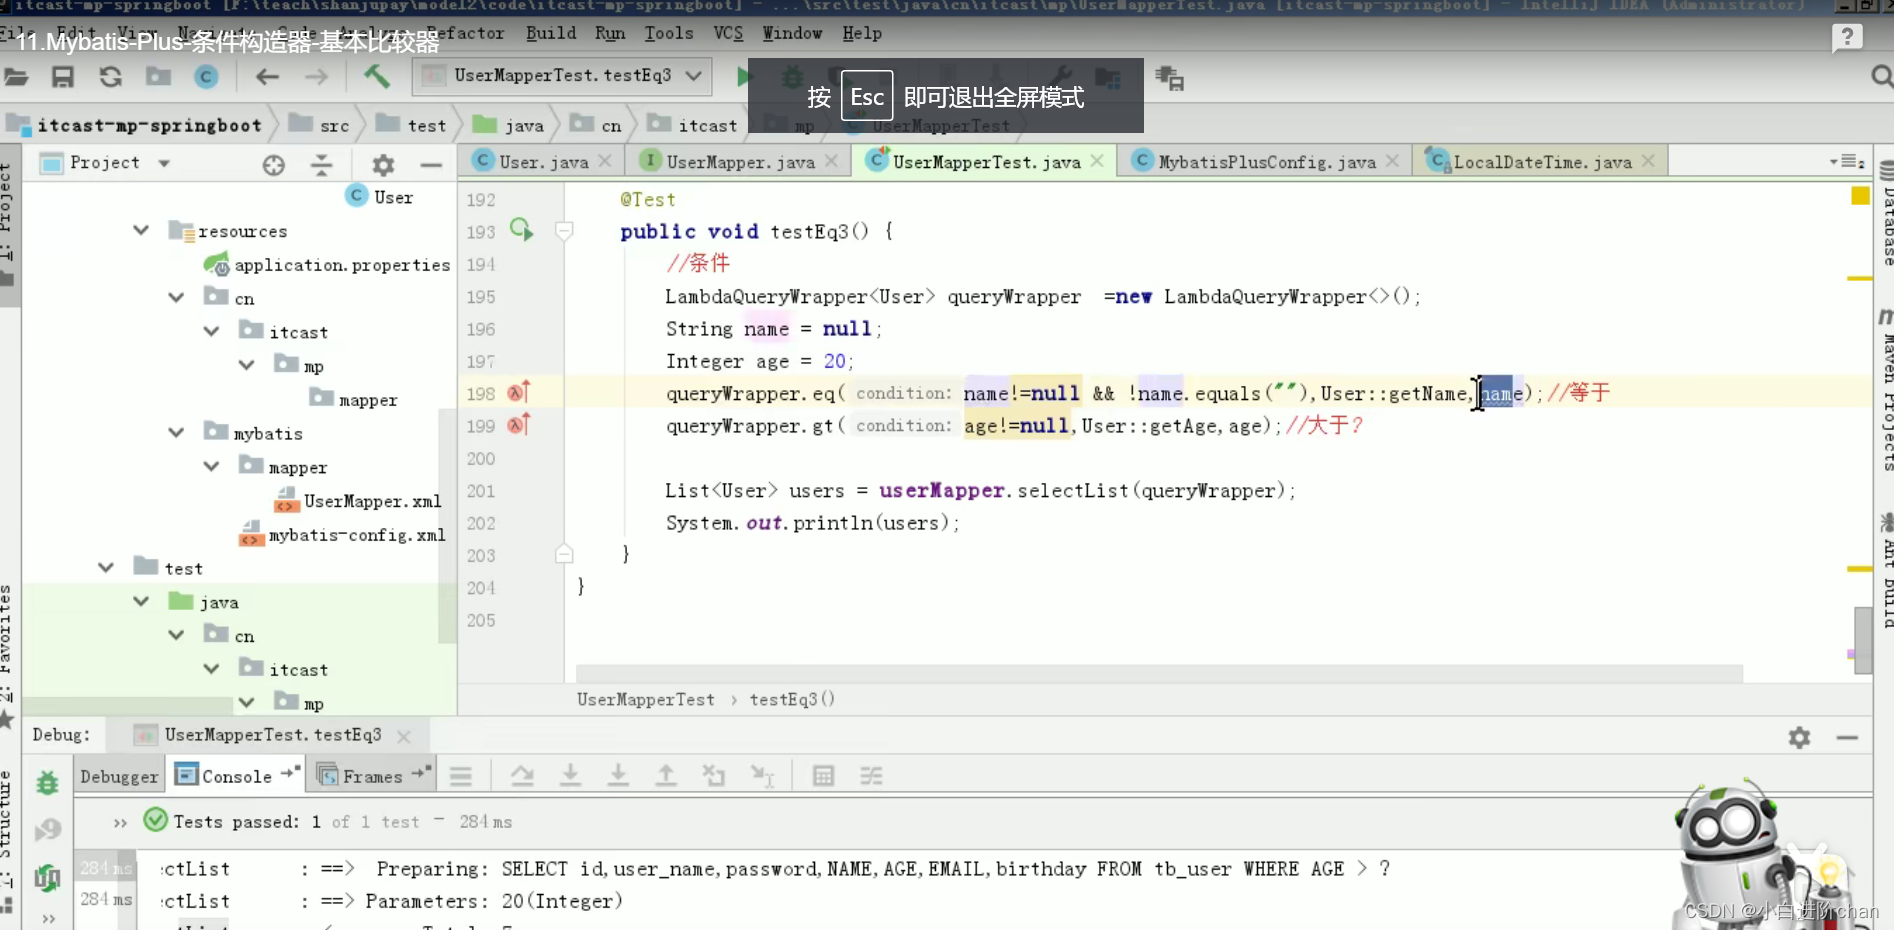Image resolution: width=1894 pixels, height=930 pixels.
Task: Click the locate target icon in Project panel
Action: click(x=273, y=165)
